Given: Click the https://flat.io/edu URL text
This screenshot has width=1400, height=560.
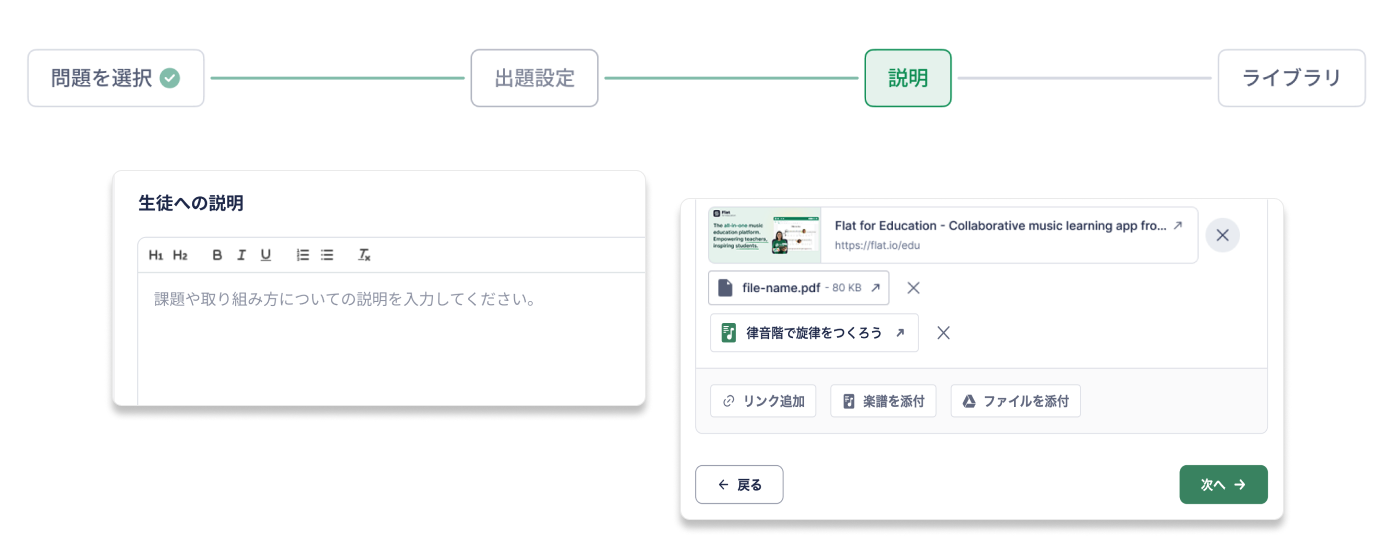Looking at the screenshot, I should (877, 245).
